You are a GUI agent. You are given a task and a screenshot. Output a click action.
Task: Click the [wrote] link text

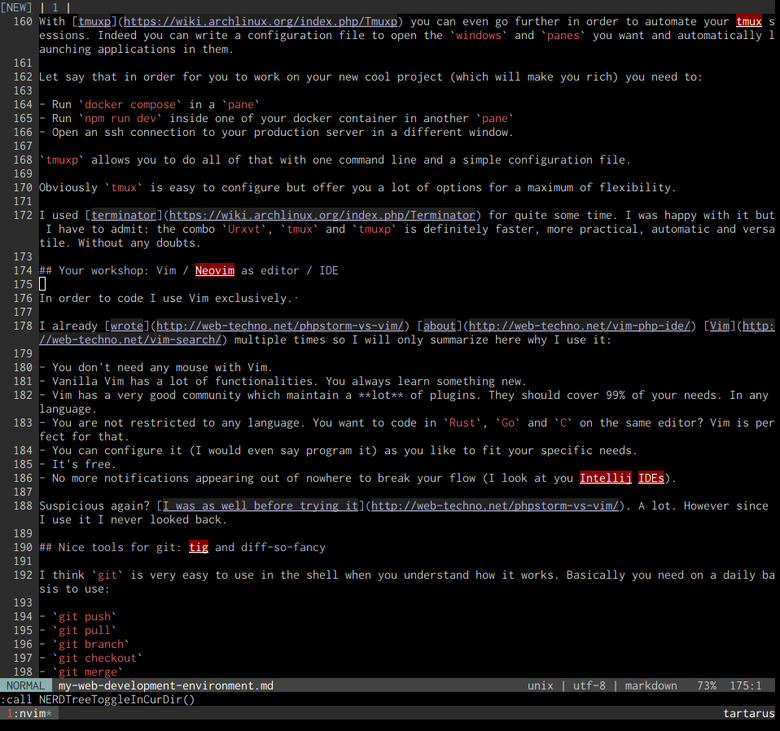pyautogui.click(x=127, y=326)
